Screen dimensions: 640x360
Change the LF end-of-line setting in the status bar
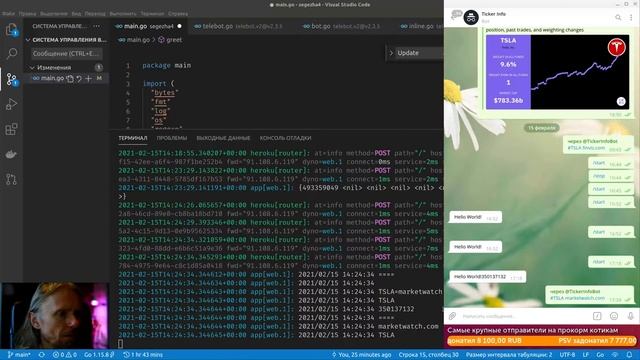[586, 355]
